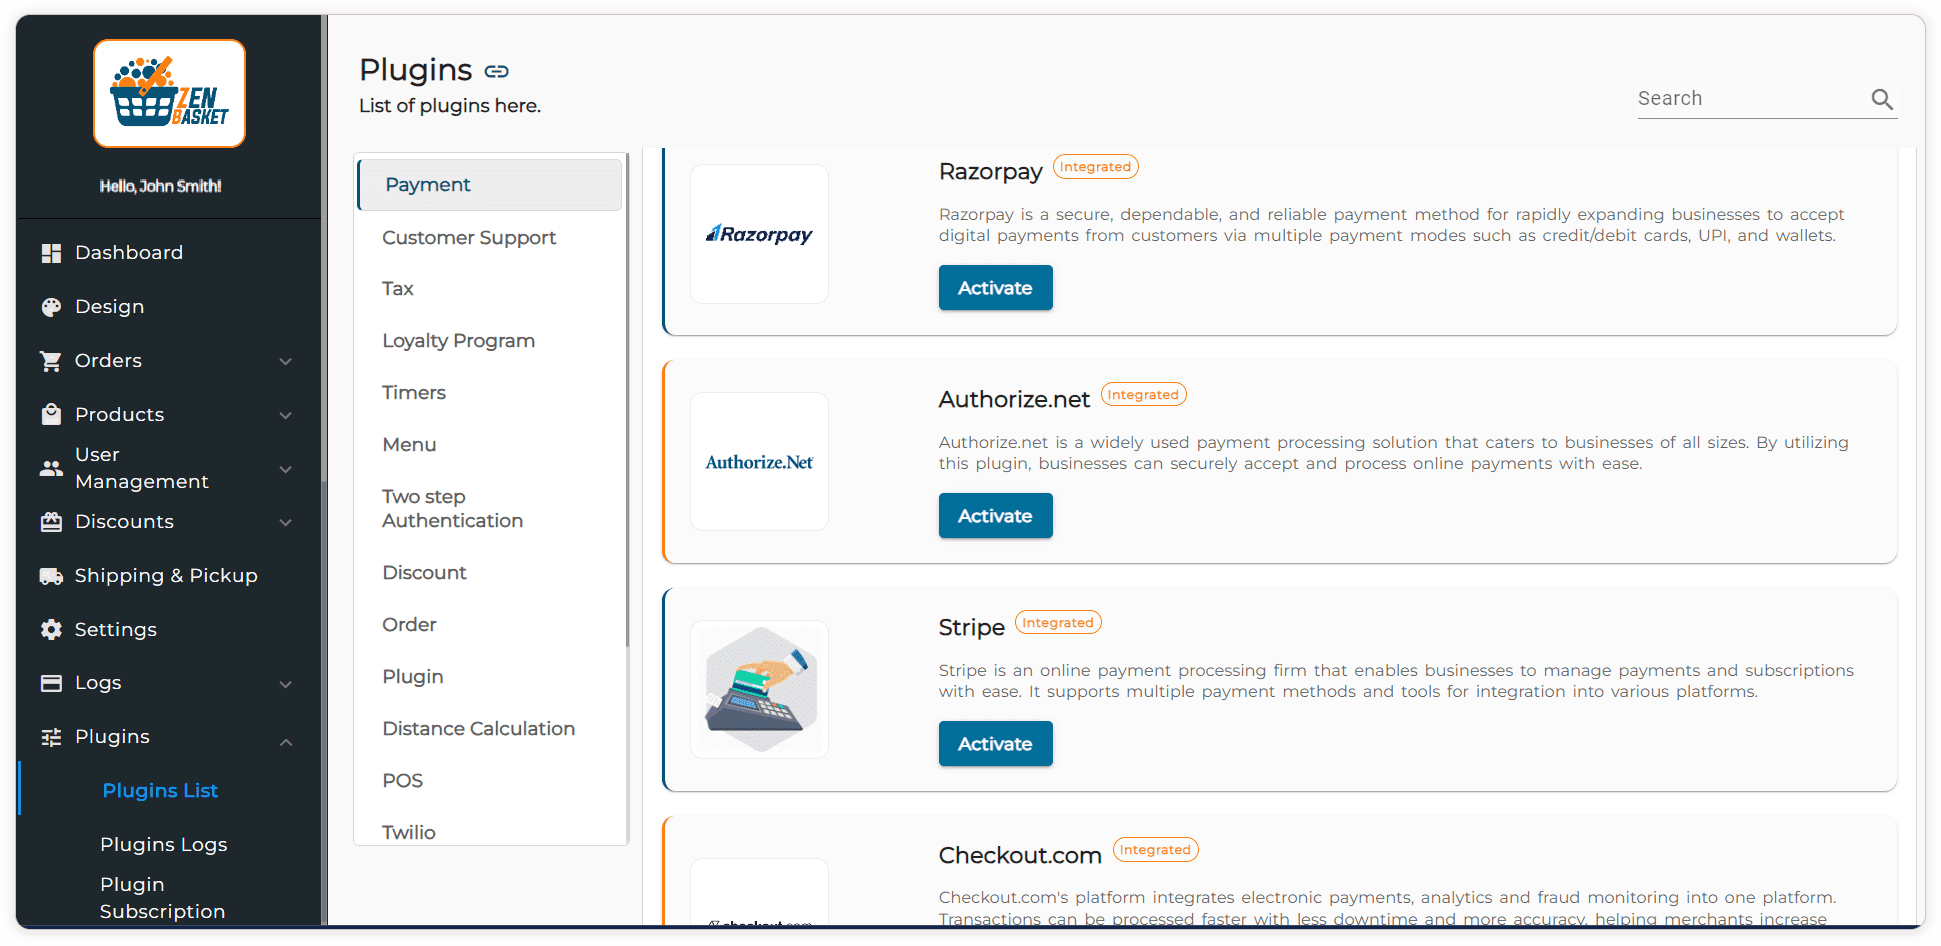Click the link icon beside Plugins title
The width and height of the screenshot is (1941, 946).
click(497, 71)
